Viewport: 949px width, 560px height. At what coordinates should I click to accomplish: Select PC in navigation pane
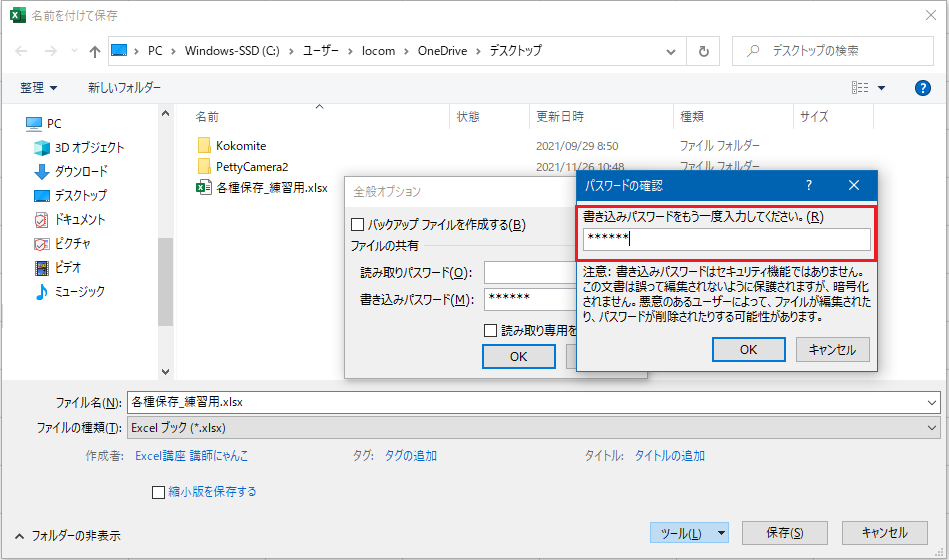44,124
